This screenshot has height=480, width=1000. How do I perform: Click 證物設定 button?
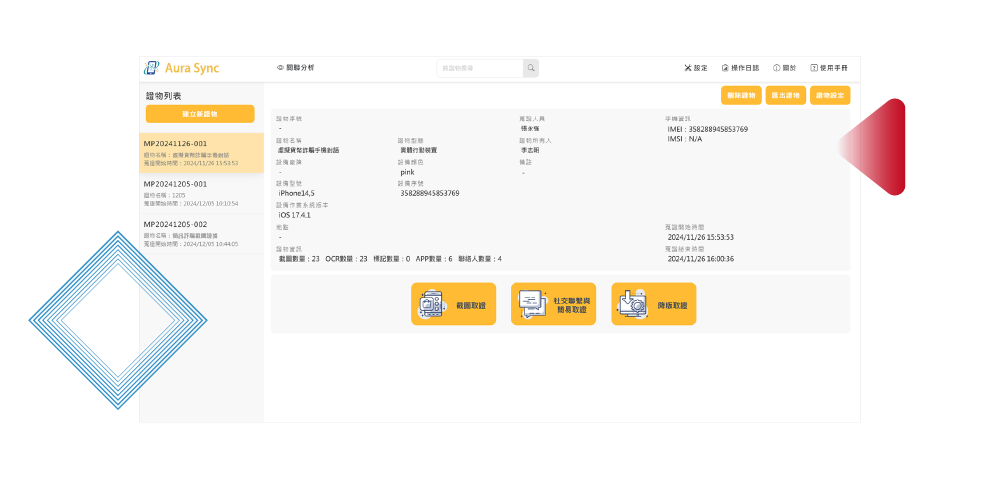click(x=831, y=96)
